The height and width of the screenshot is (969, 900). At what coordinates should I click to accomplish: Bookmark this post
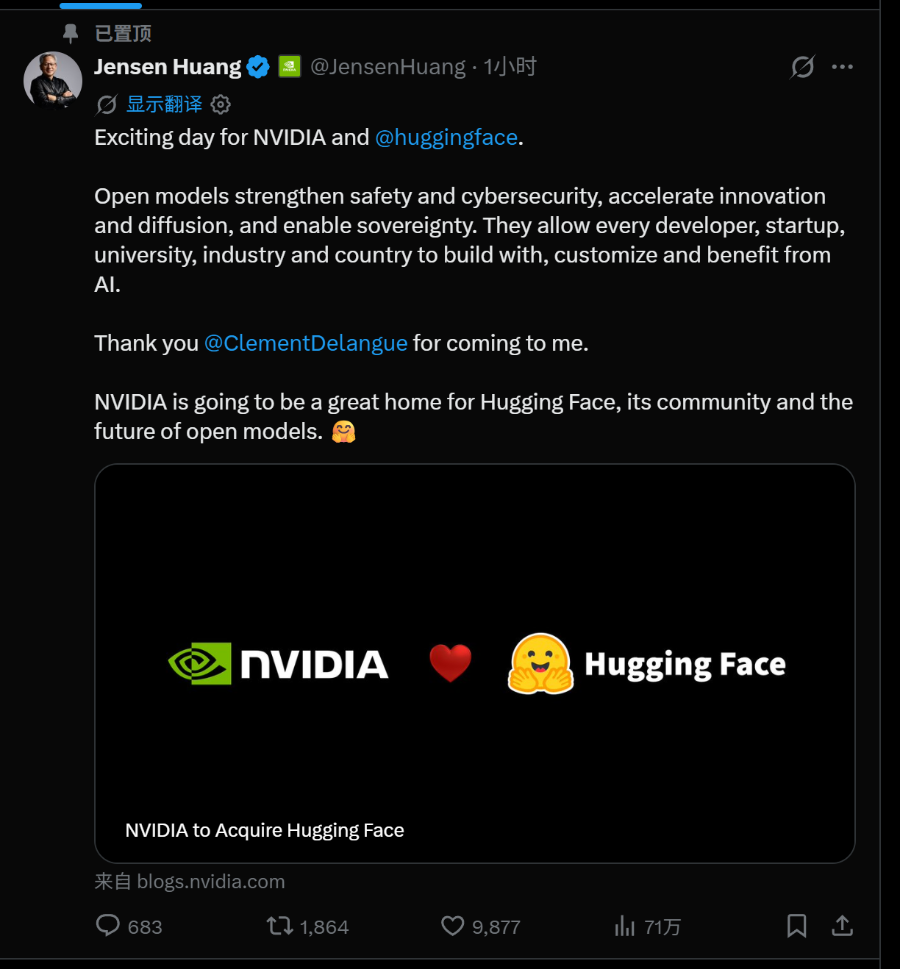(x=796, y=925)
